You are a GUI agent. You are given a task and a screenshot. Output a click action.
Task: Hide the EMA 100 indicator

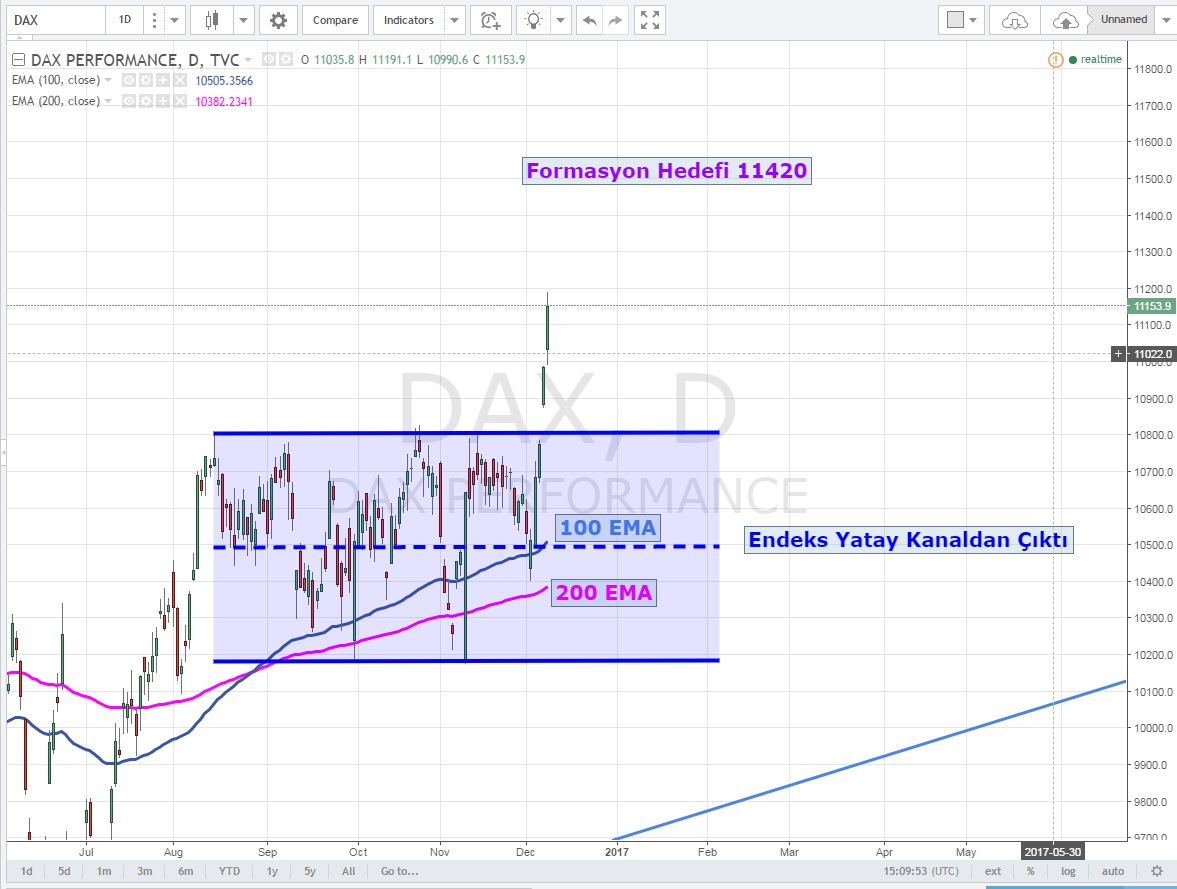click(x=129, y=80)
